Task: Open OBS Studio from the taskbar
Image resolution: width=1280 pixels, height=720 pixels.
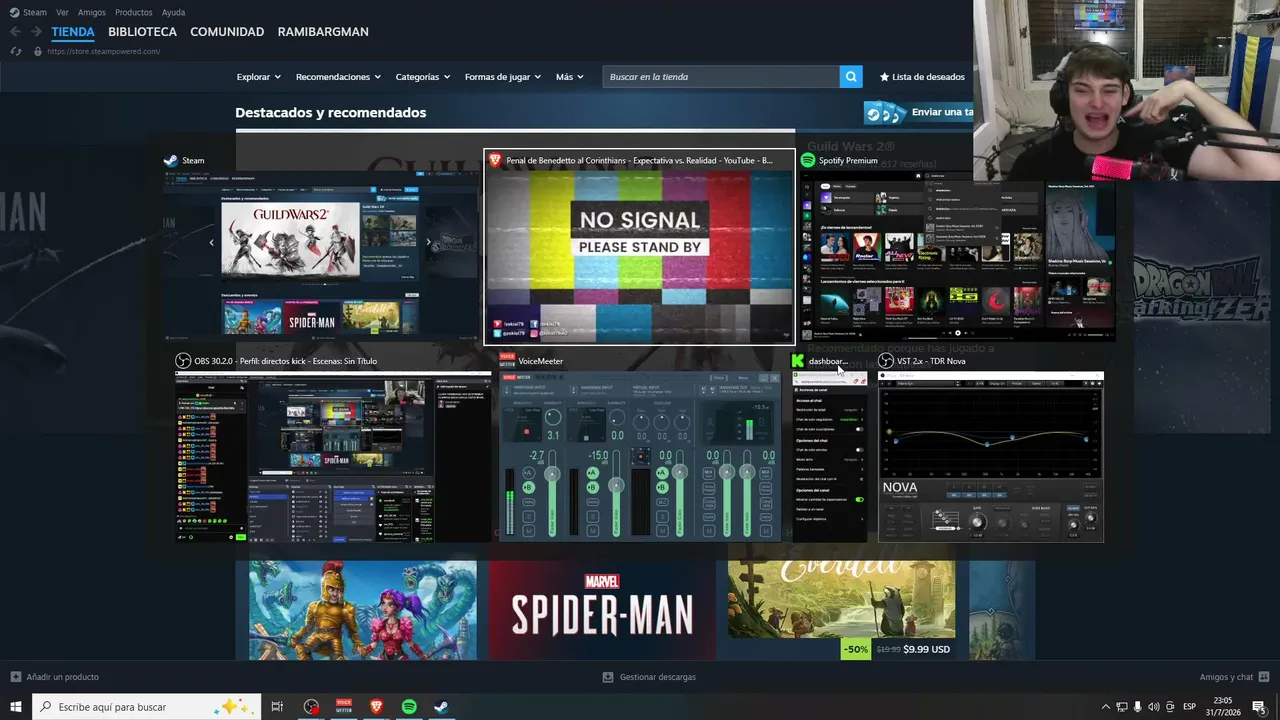Action: click(x=311, y=707)
